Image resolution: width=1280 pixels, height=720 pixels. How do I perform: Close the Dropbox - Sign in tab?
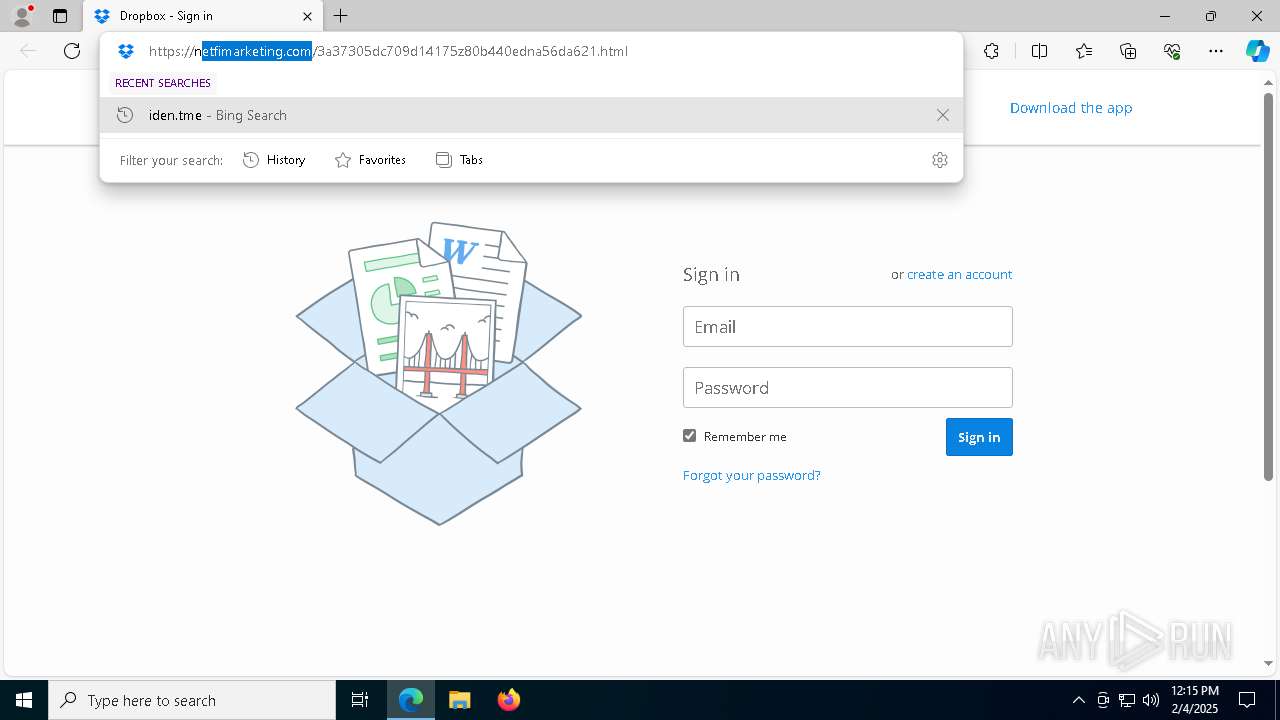(307, 16)
